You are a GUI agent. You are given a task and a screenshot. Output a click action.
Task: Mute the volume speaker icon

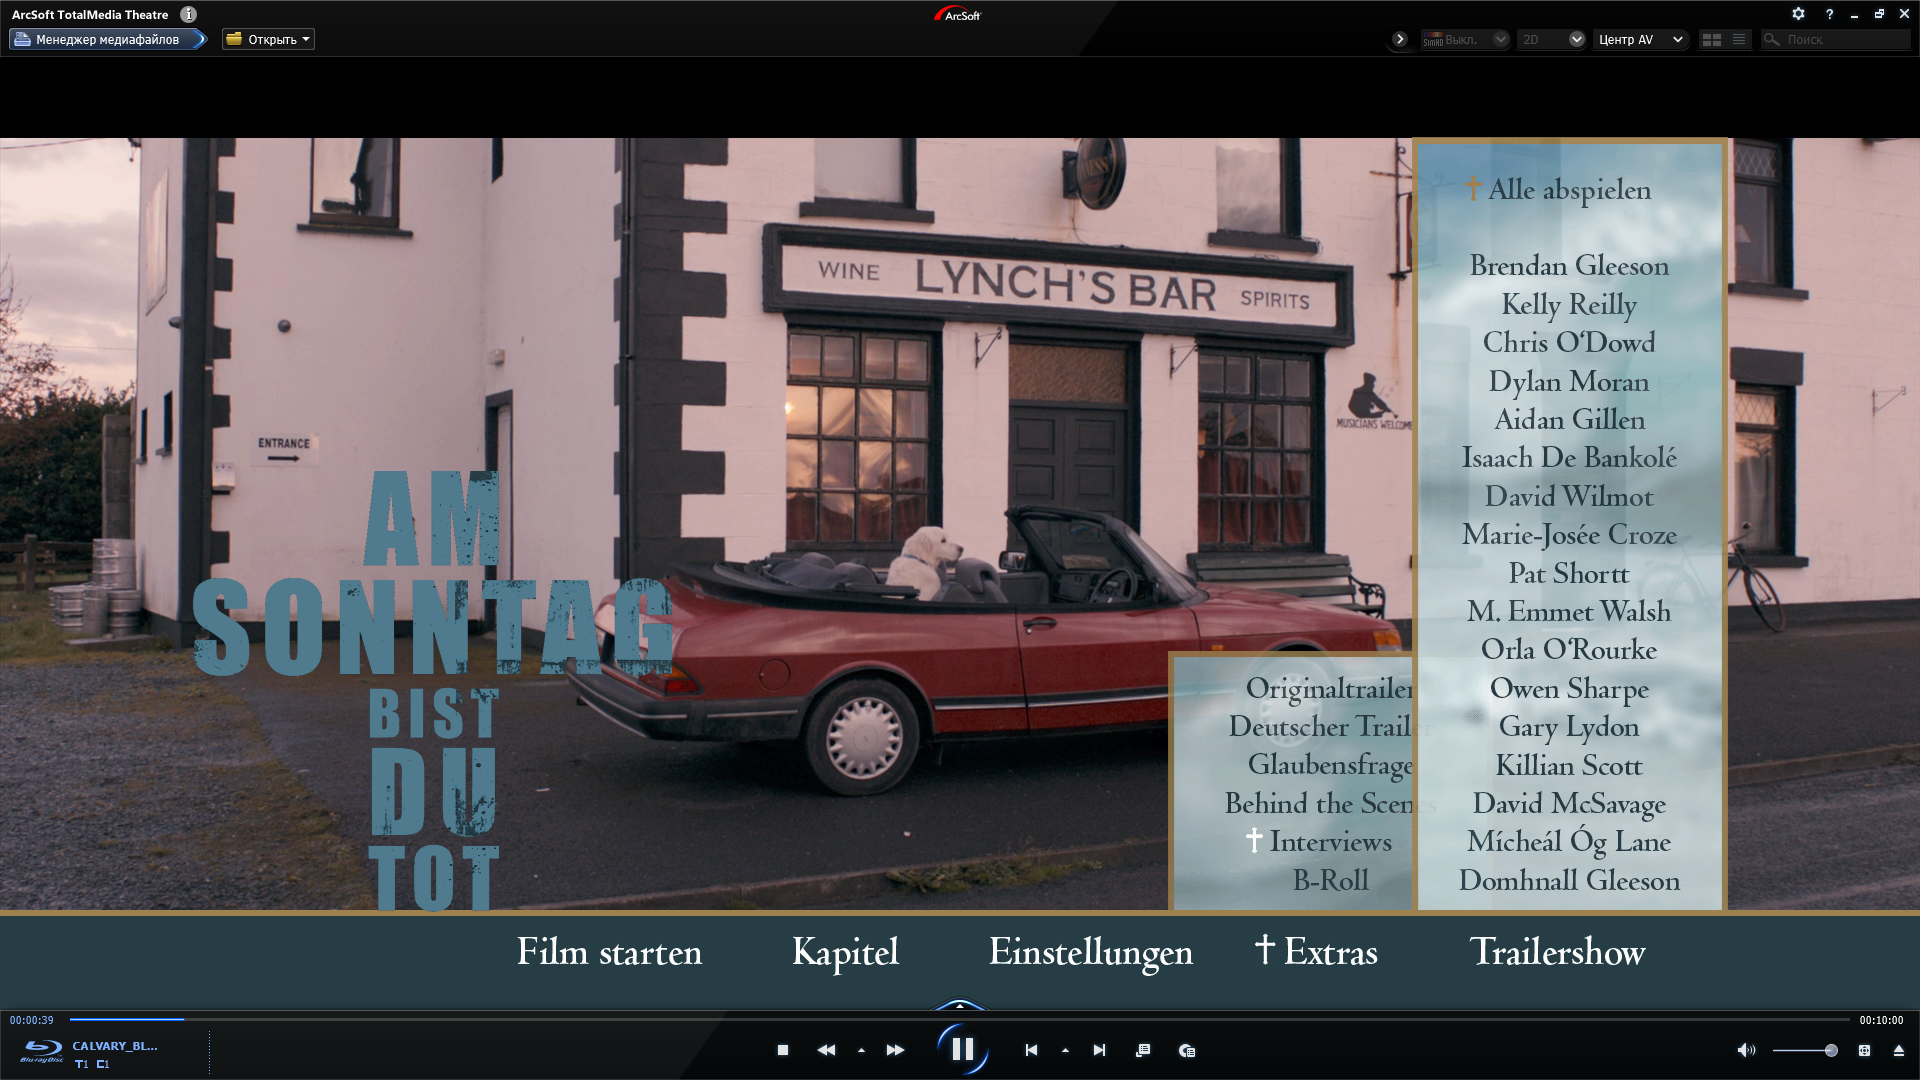click(x=1746, y=1050)
